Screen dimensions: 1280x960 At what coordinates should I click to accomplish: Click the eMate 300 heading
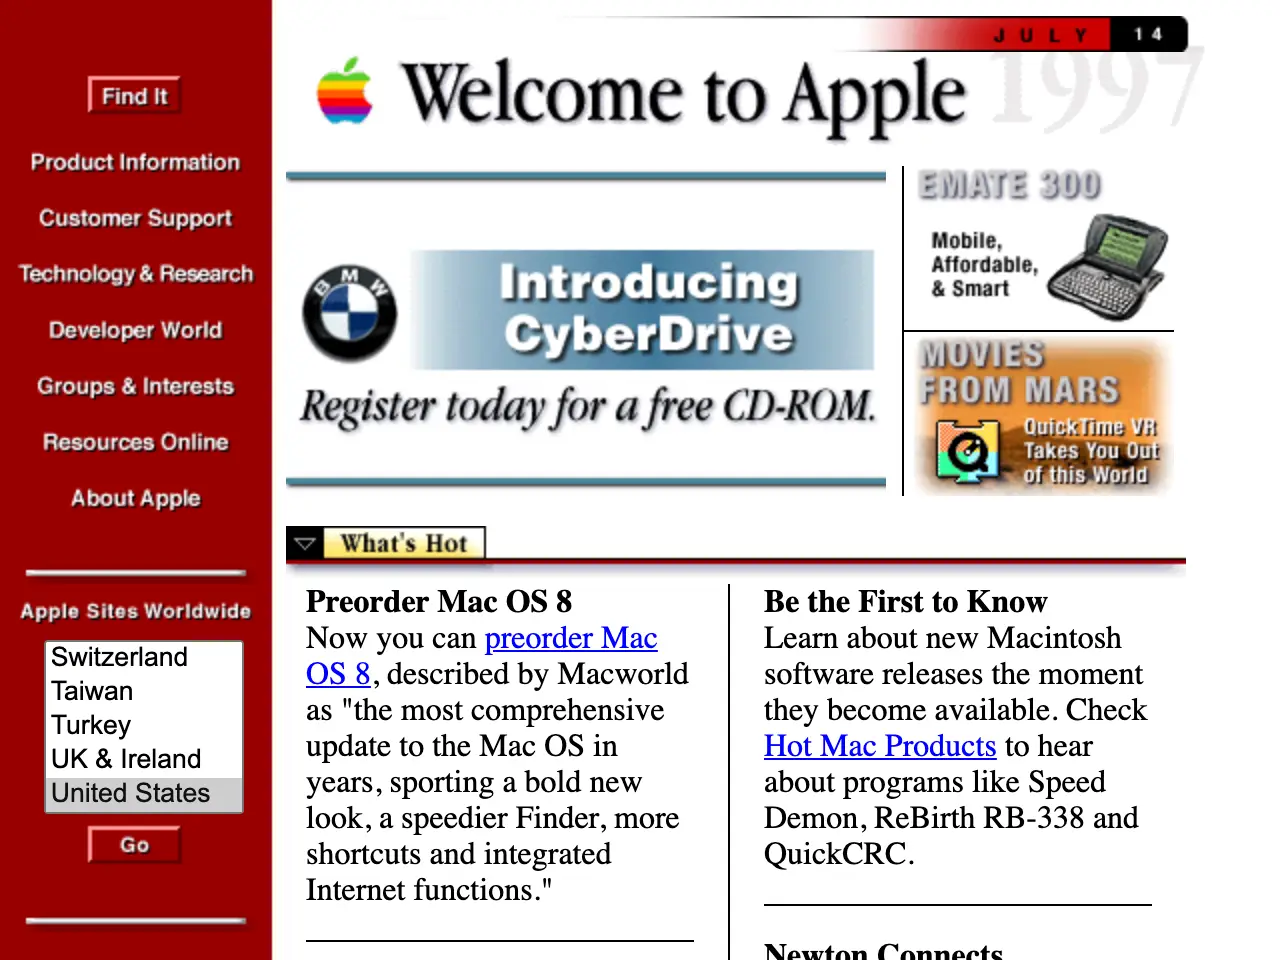click(x=1010, y=185)
